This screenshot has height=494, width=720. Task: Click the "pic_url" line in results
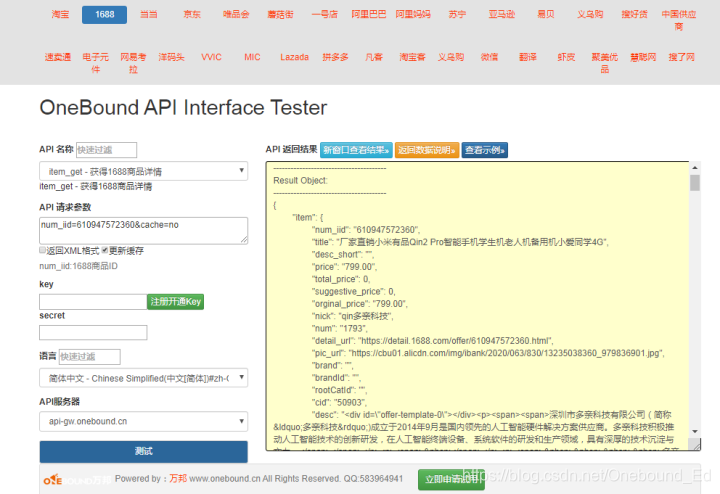pyautogui.click(x=488, y=353)
